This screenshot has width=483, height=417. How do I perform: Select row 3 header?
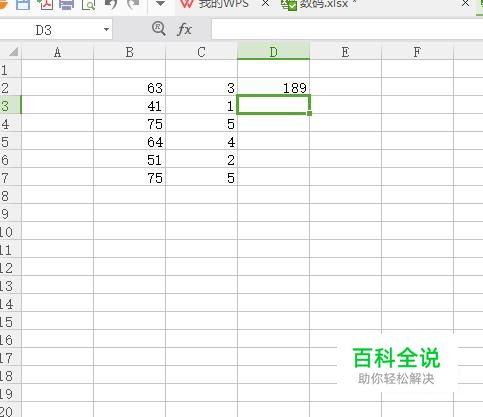coord(10,106)
